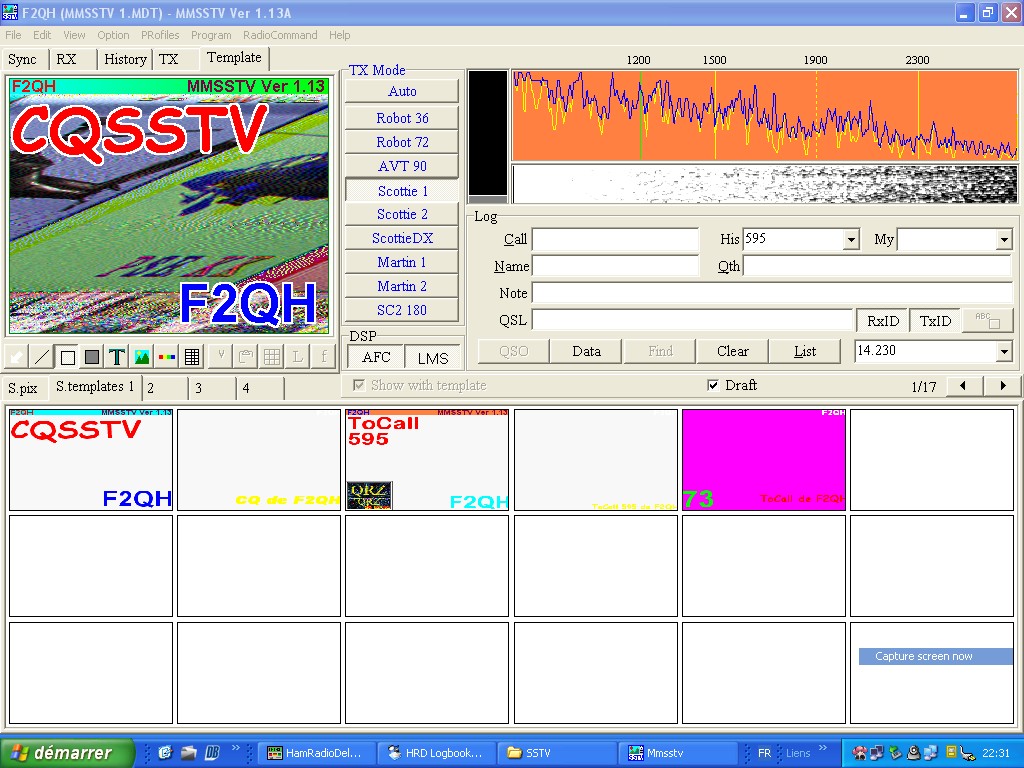This screenshot has height=768, width=1024.
Task: Click the grayed f font icon
Action: tap(323, 357)
